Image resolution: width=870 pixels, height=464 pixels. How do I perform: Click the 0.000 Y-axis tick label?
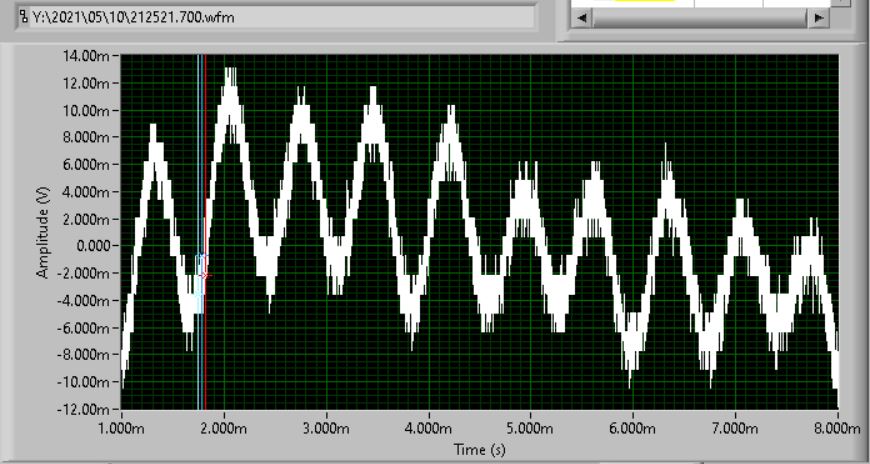95,246
